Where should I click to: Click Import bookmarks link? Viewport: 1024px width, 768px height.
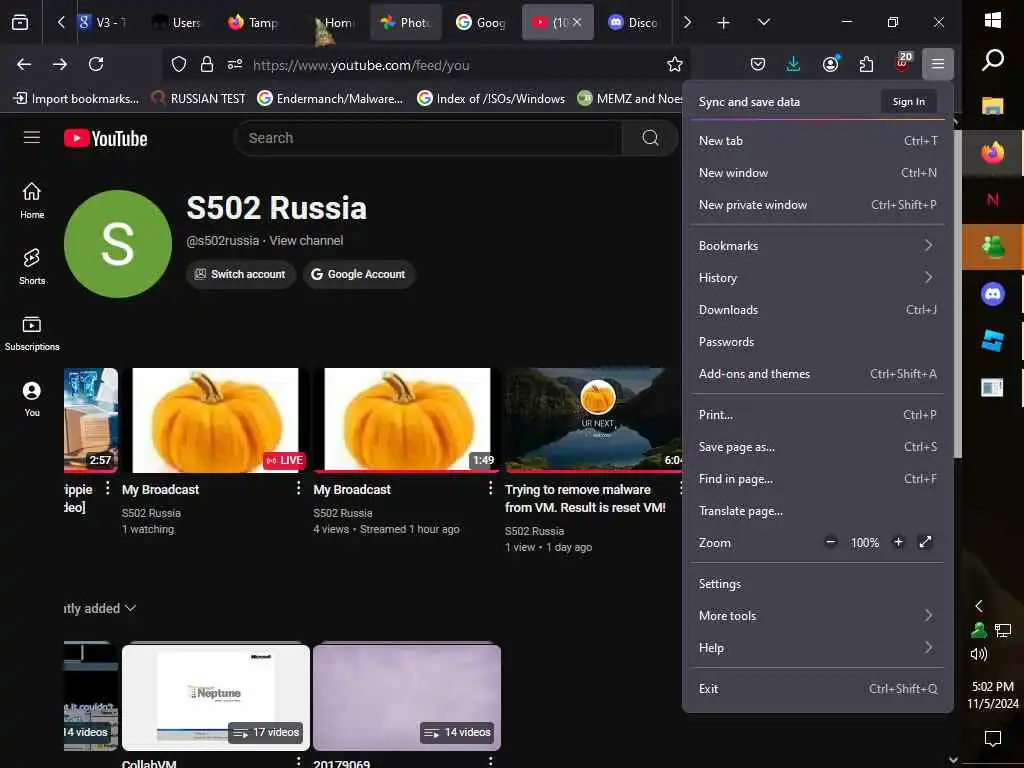(76, 99)
